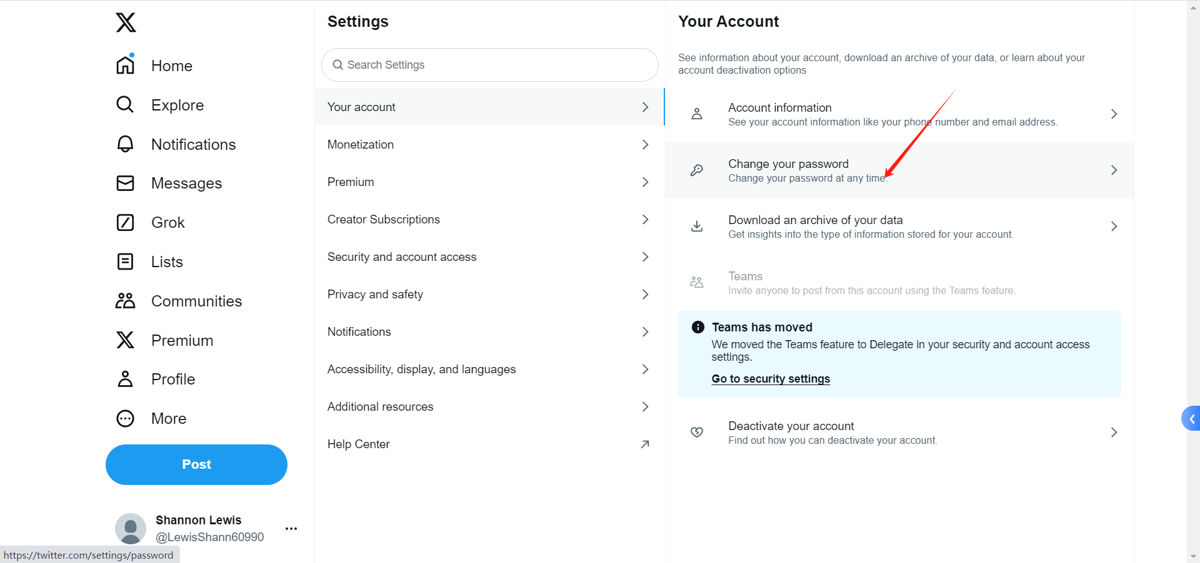Expand Privacy and safety chevron

(x=645, y=294)
